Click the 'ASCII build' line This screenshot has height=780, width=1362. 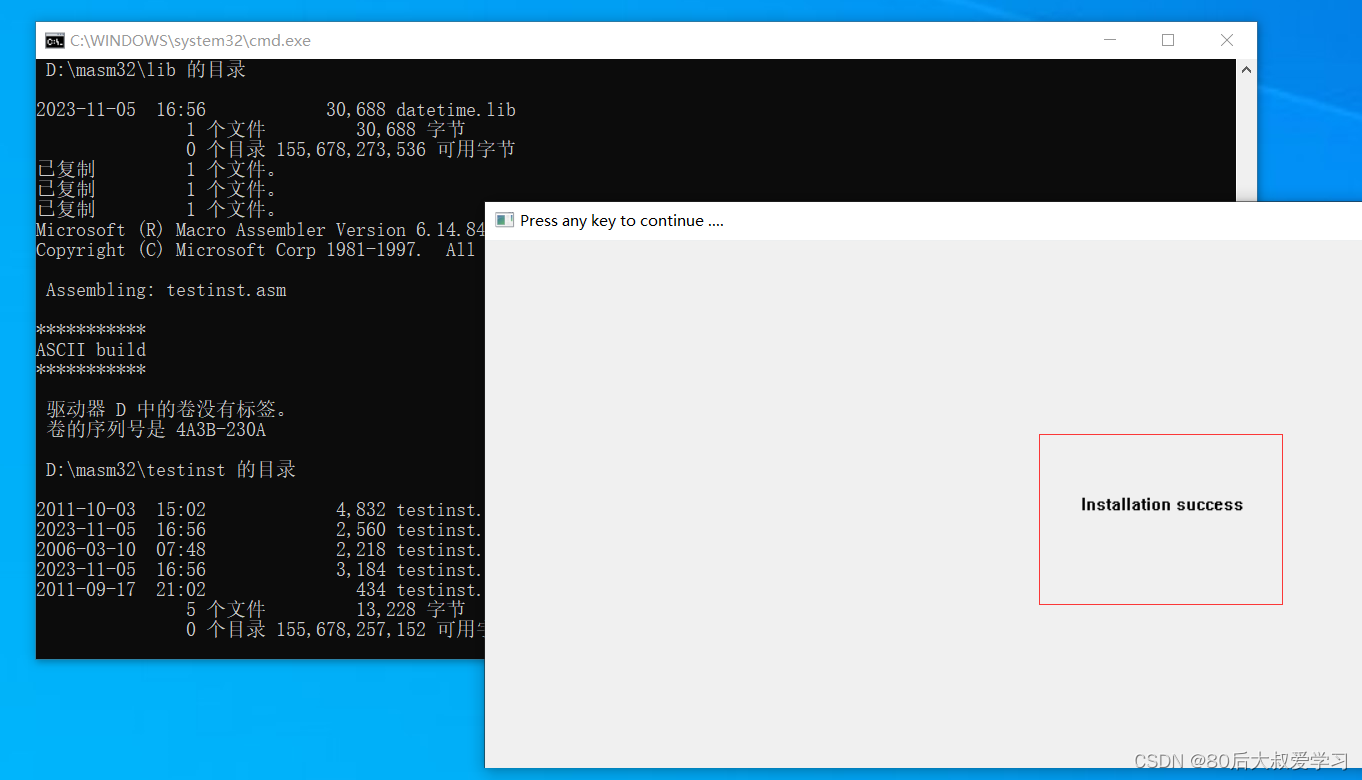coord(91,350)
